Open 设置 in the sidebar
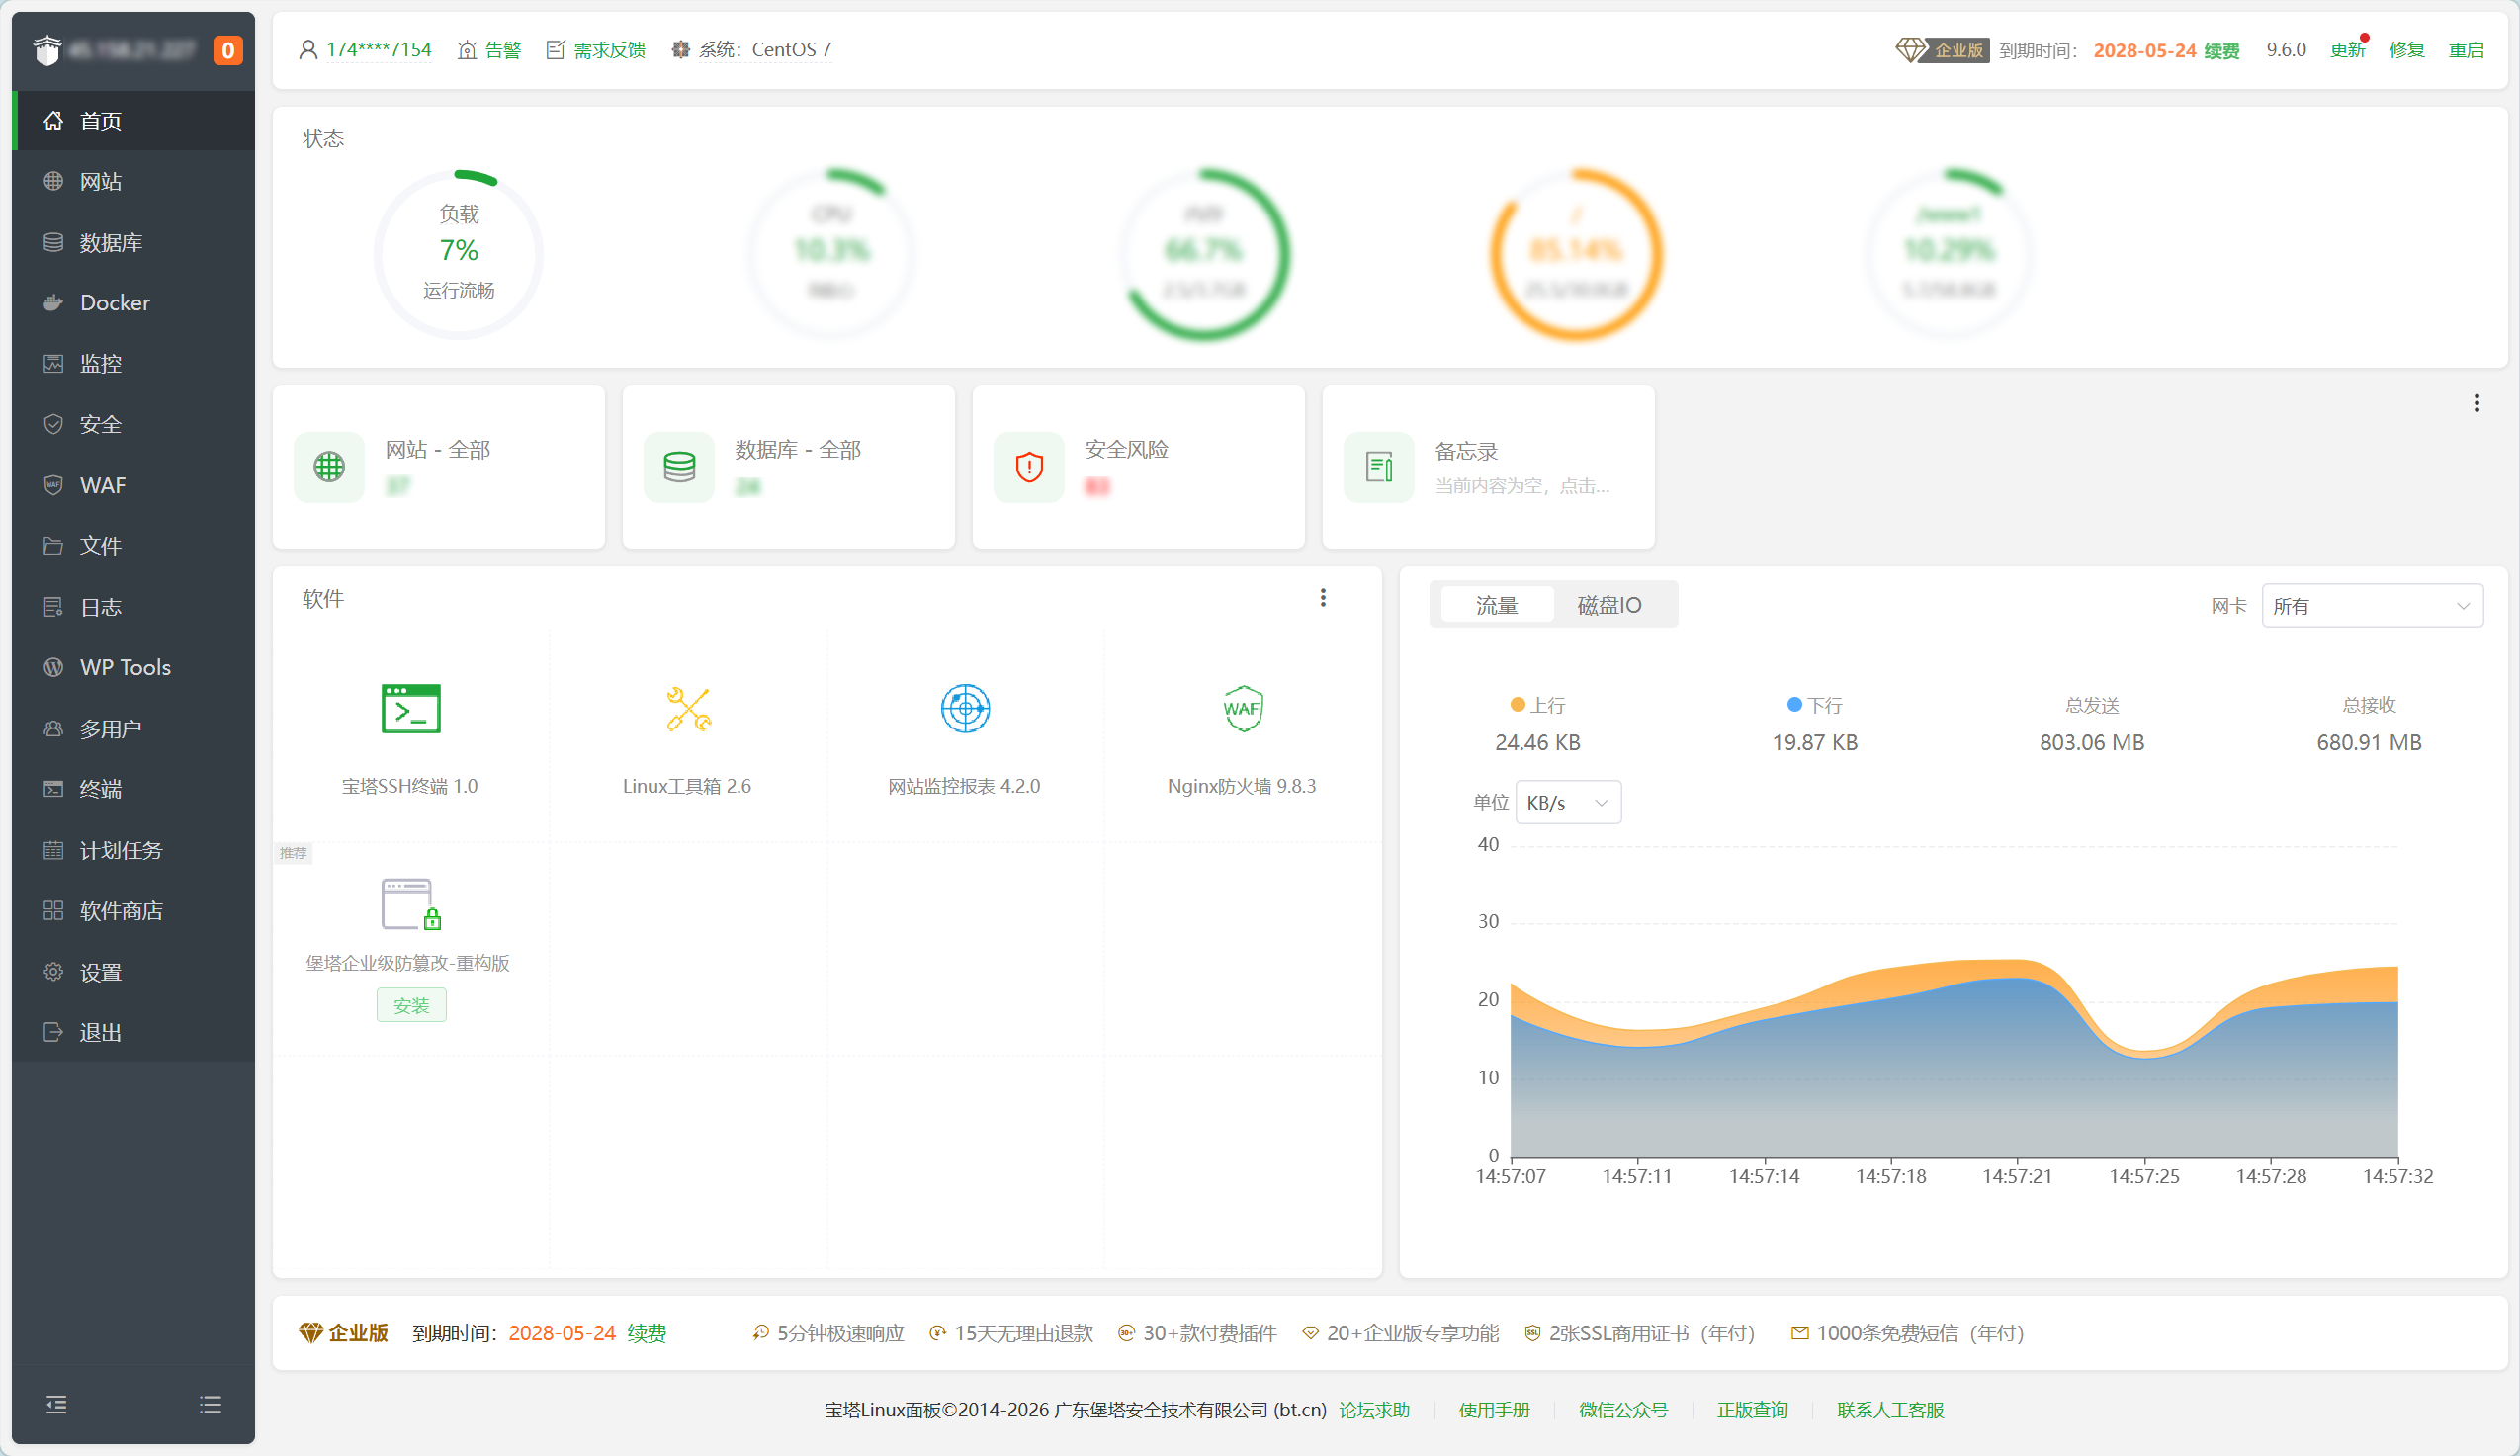The height and width of the screenshot is (1456, 2520). tap(134, 972)
